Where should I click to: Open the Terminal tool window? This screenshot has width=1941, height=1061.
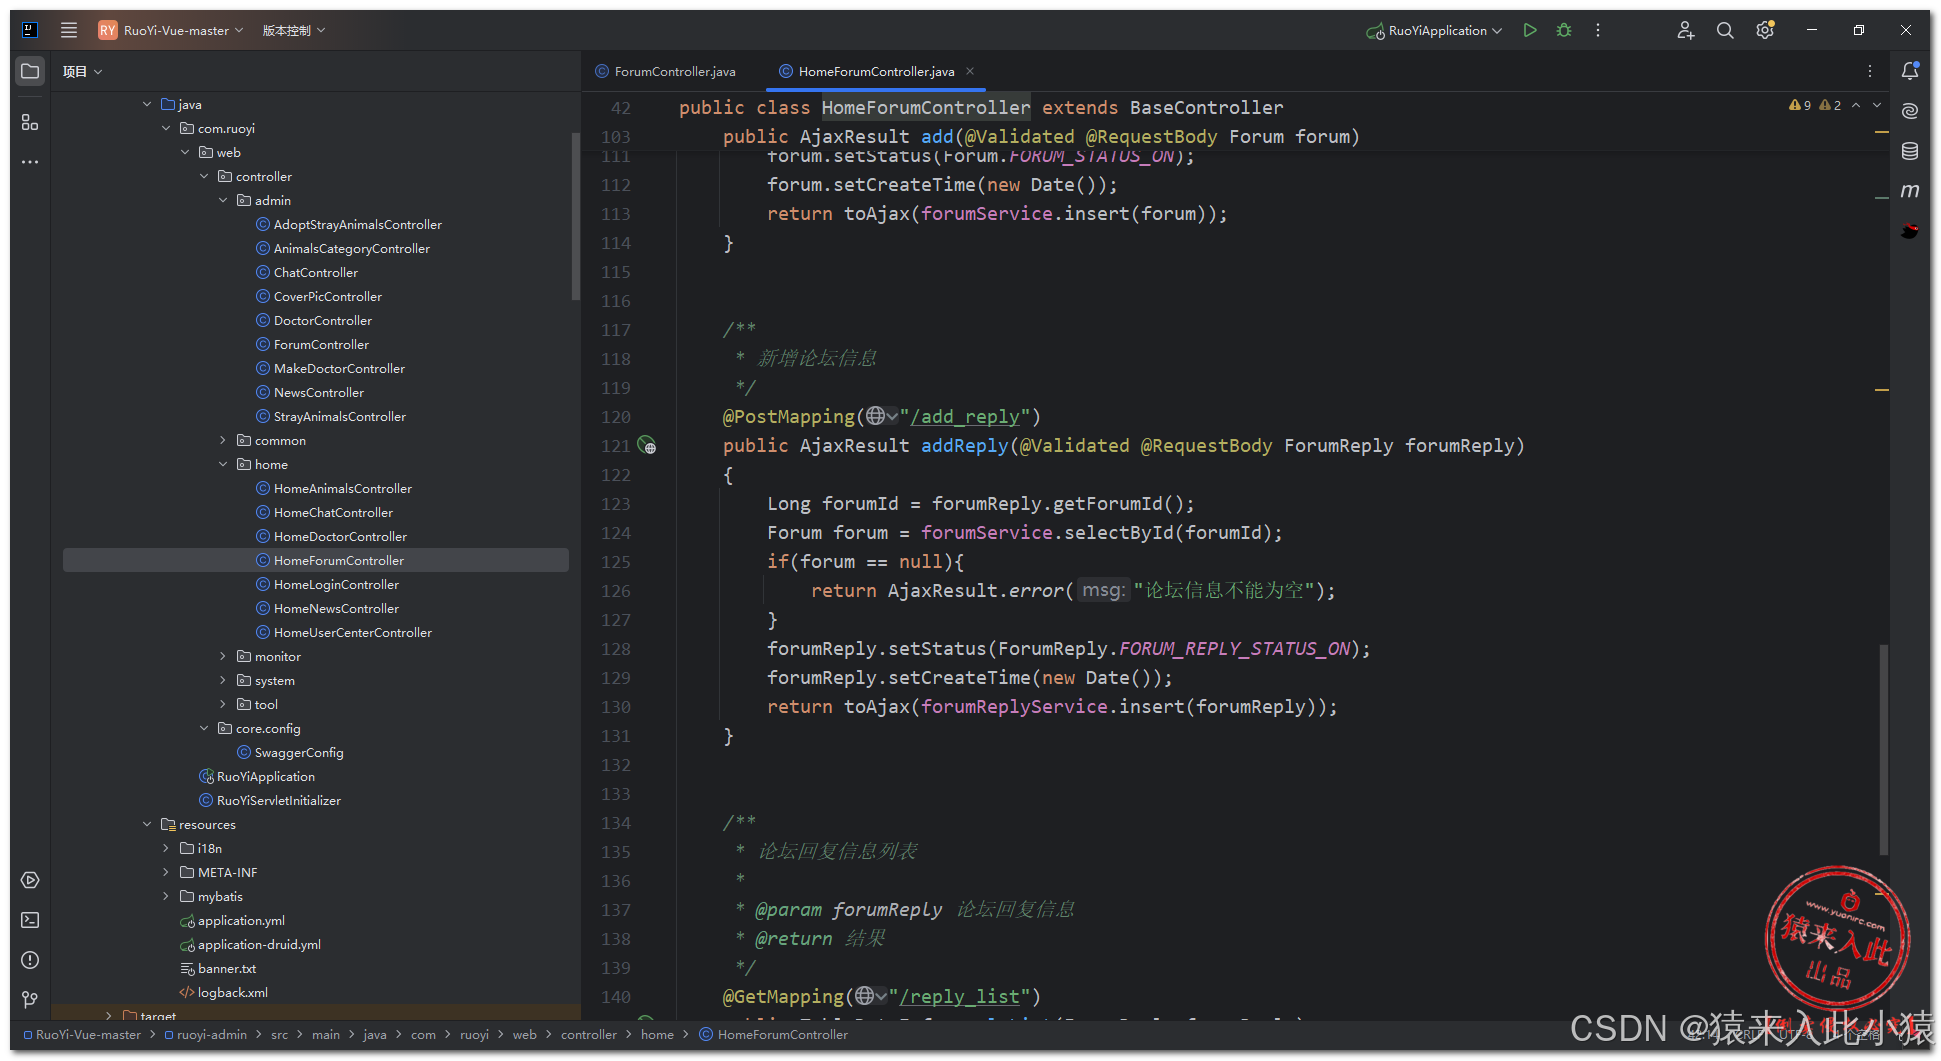(x=30, y=920)
